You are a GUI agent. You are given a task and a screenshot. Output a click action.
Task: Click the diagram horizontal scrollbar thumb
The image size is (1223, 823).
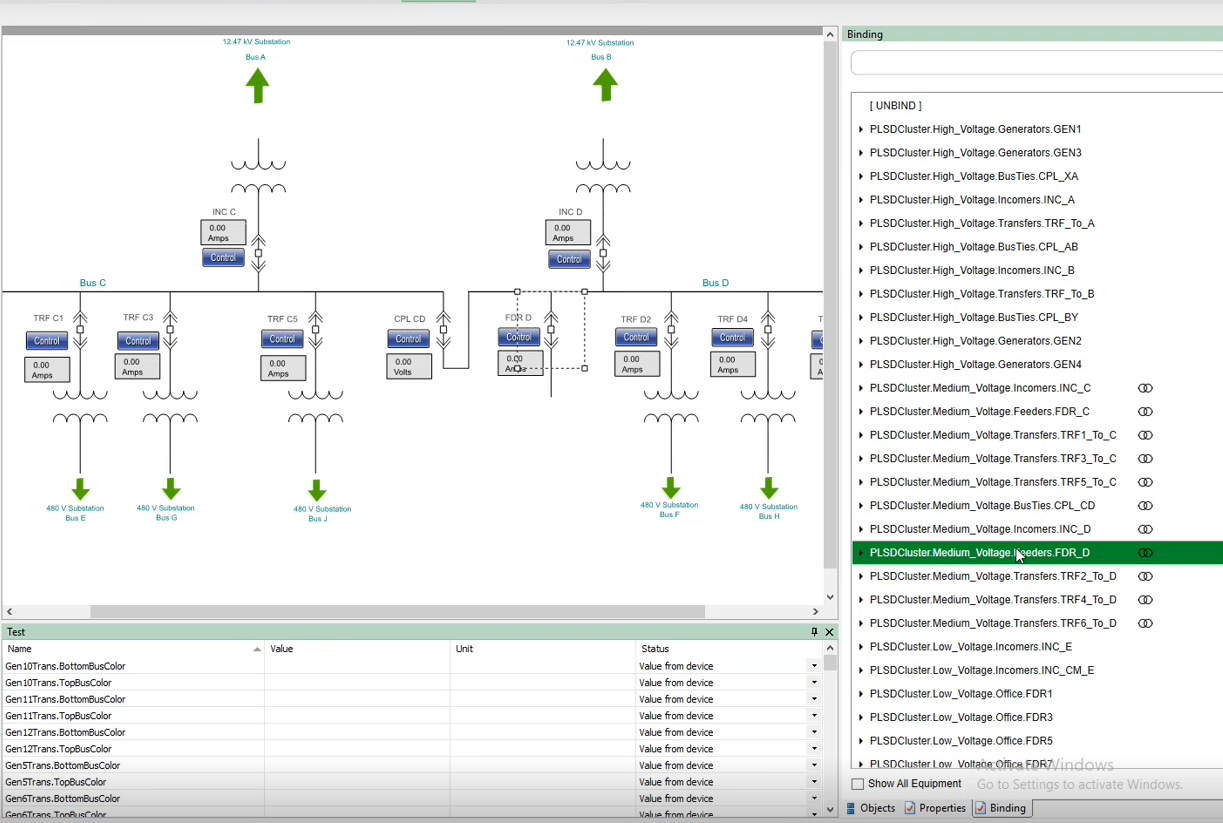tap(397, 611)
